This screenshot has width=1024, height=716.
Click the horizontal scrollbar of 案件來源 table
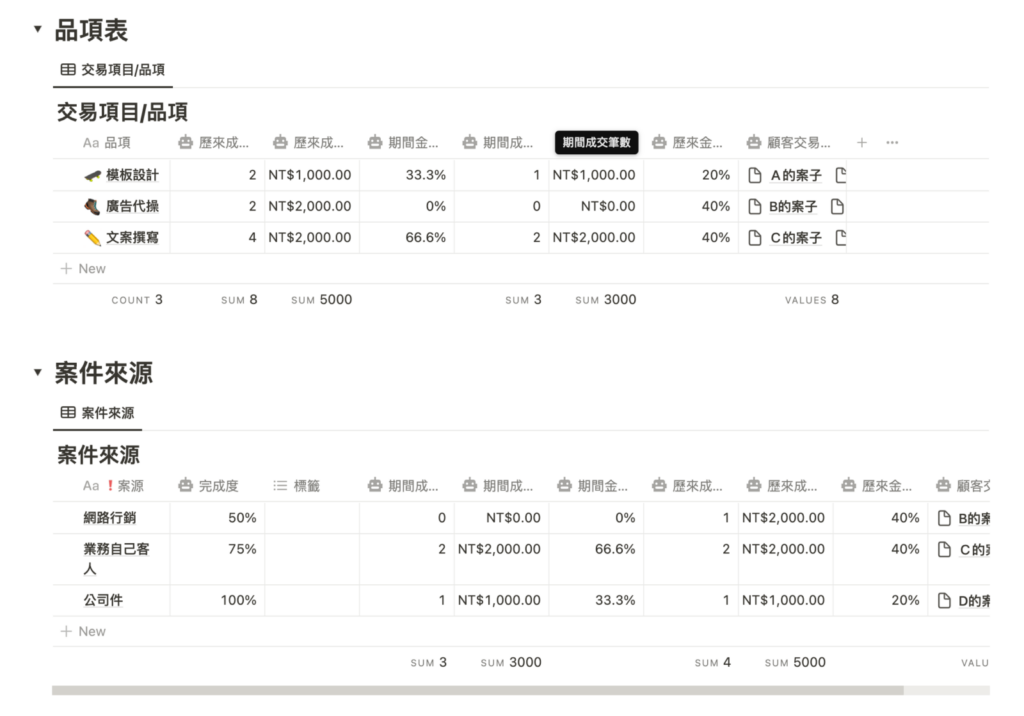pyautogui.click(x=477, y=690)
